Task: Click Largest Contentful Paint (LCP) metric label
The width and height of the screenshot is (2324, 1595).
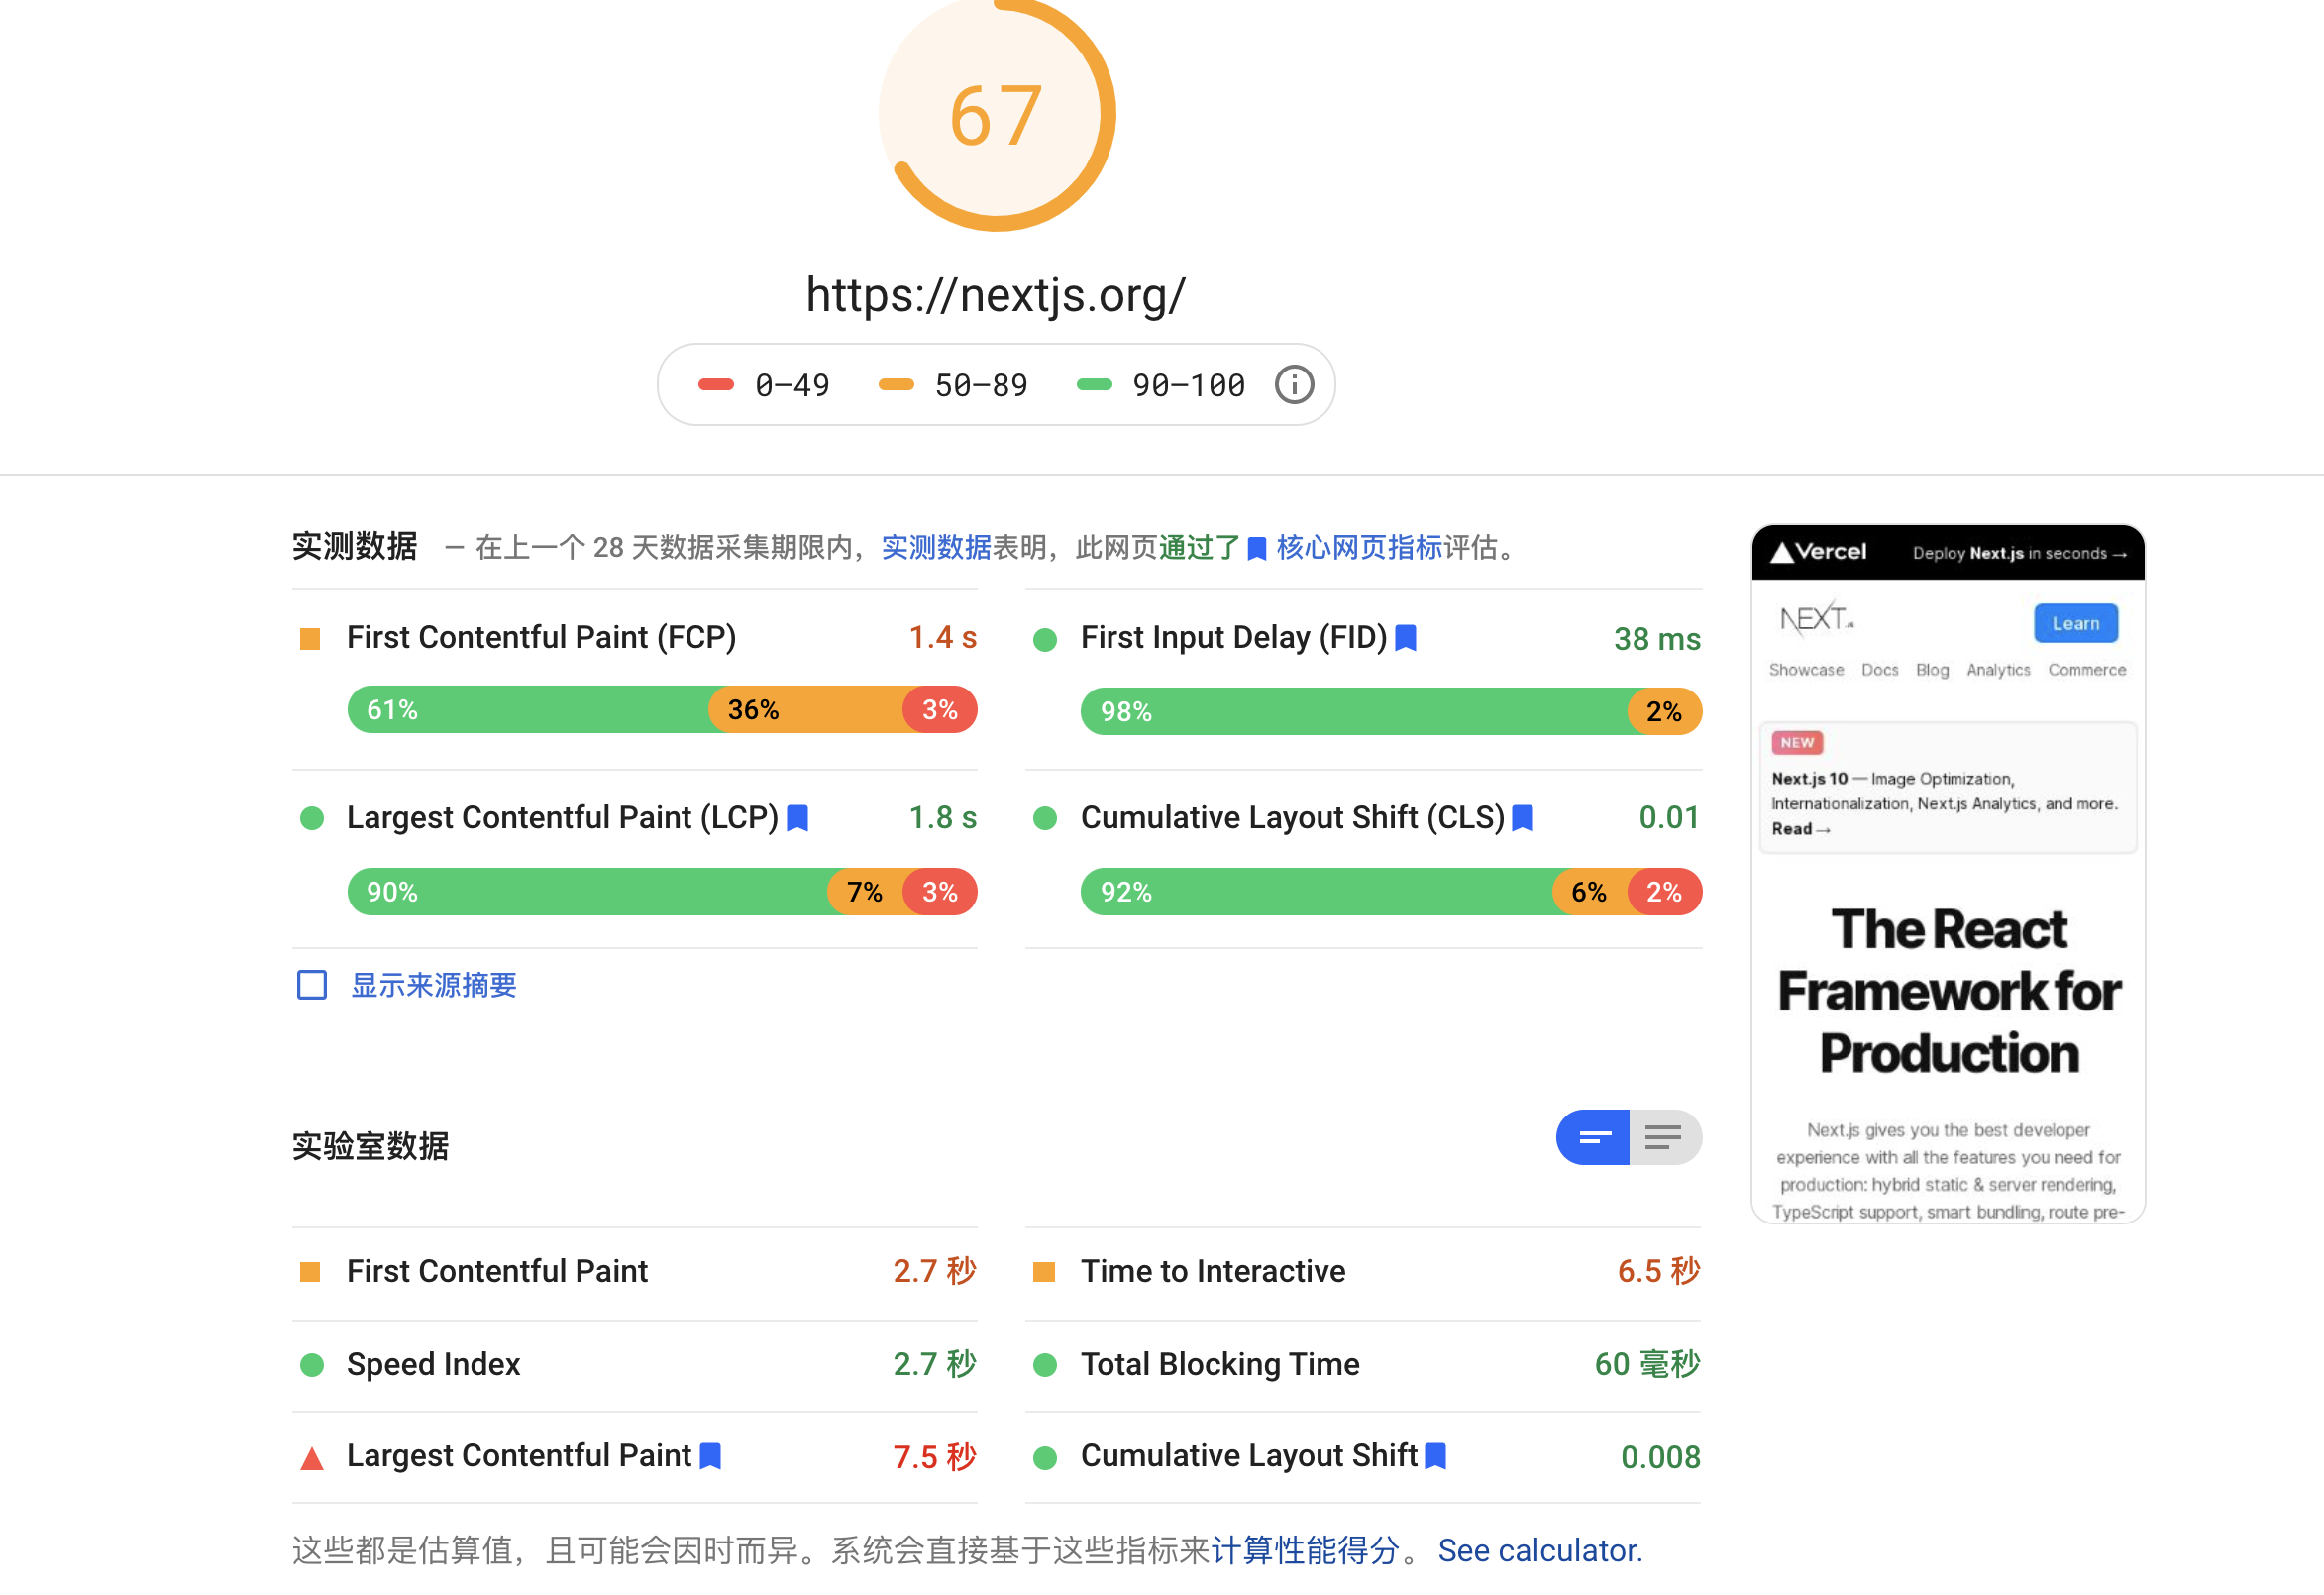Action: pos(563,818)
